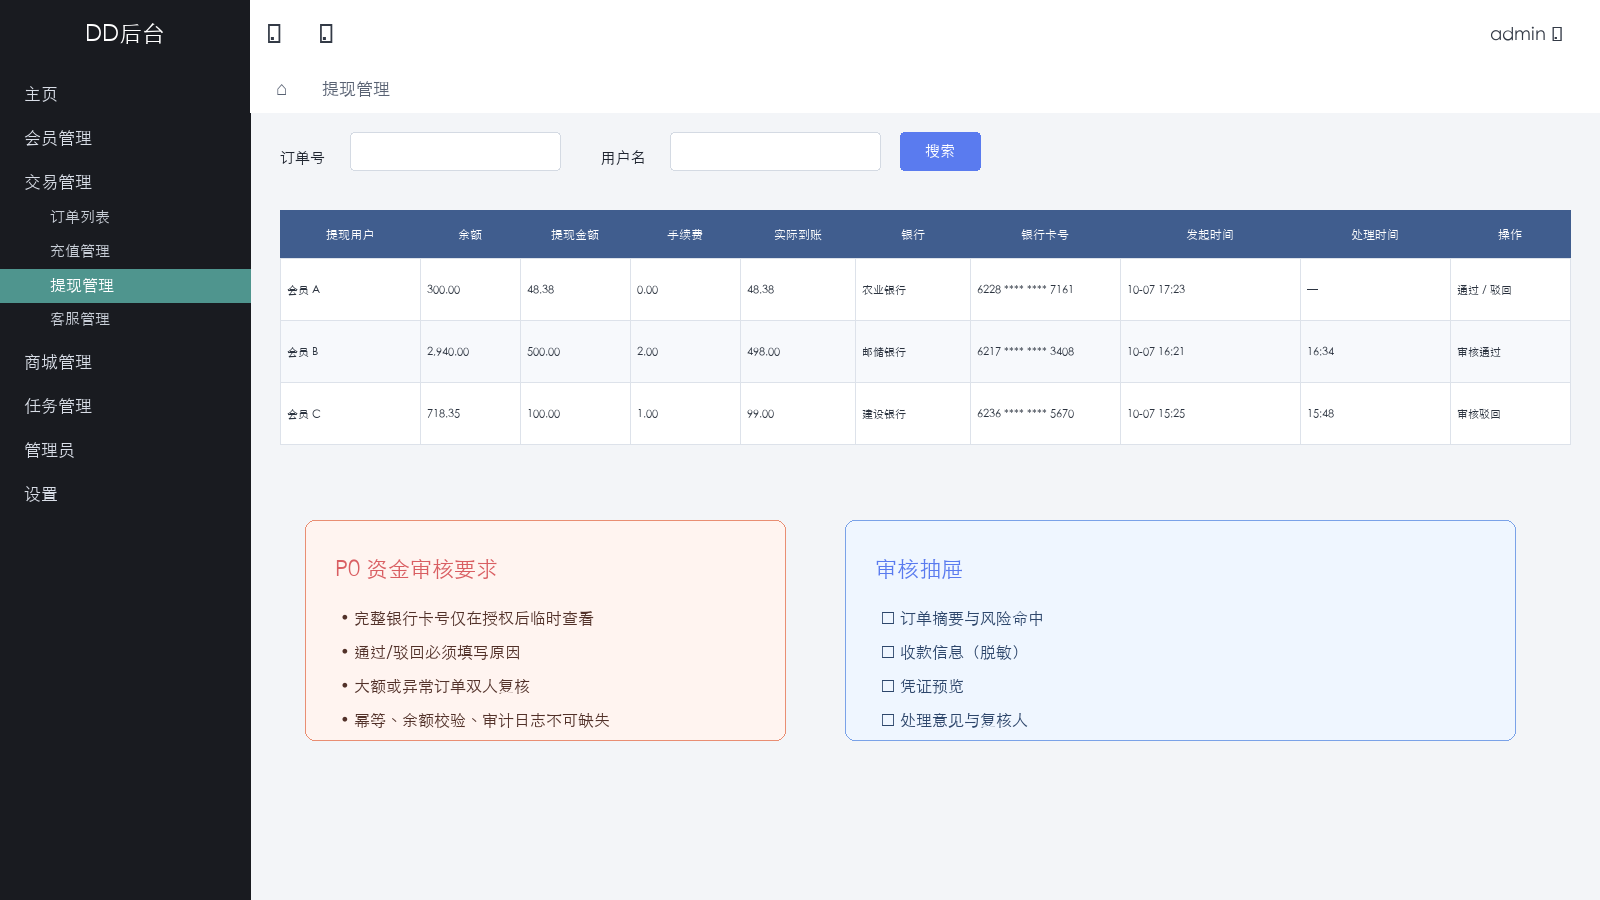Click the 99.00 actual amount cell
This screenshot has height=900, width=1600.
click(x=798, y=414)
